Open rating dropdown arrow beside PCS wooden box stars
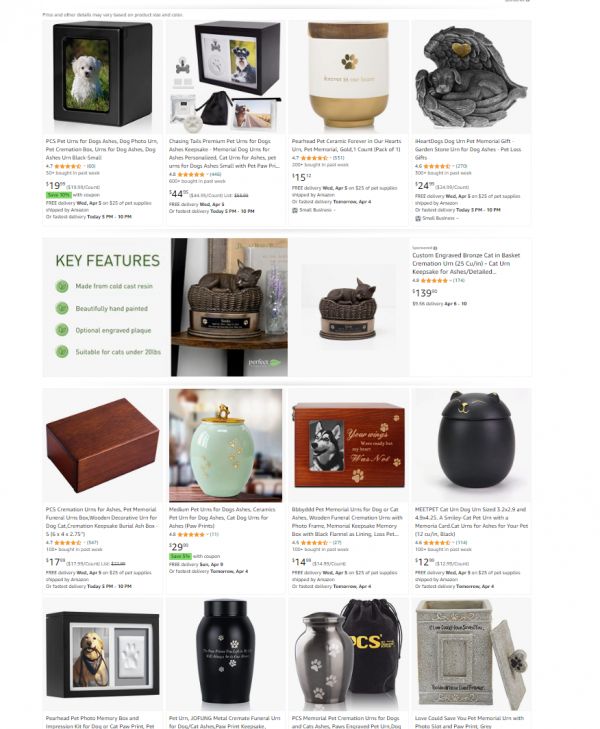This screenshot has height=729, width=600. click(x=84, y=543)
